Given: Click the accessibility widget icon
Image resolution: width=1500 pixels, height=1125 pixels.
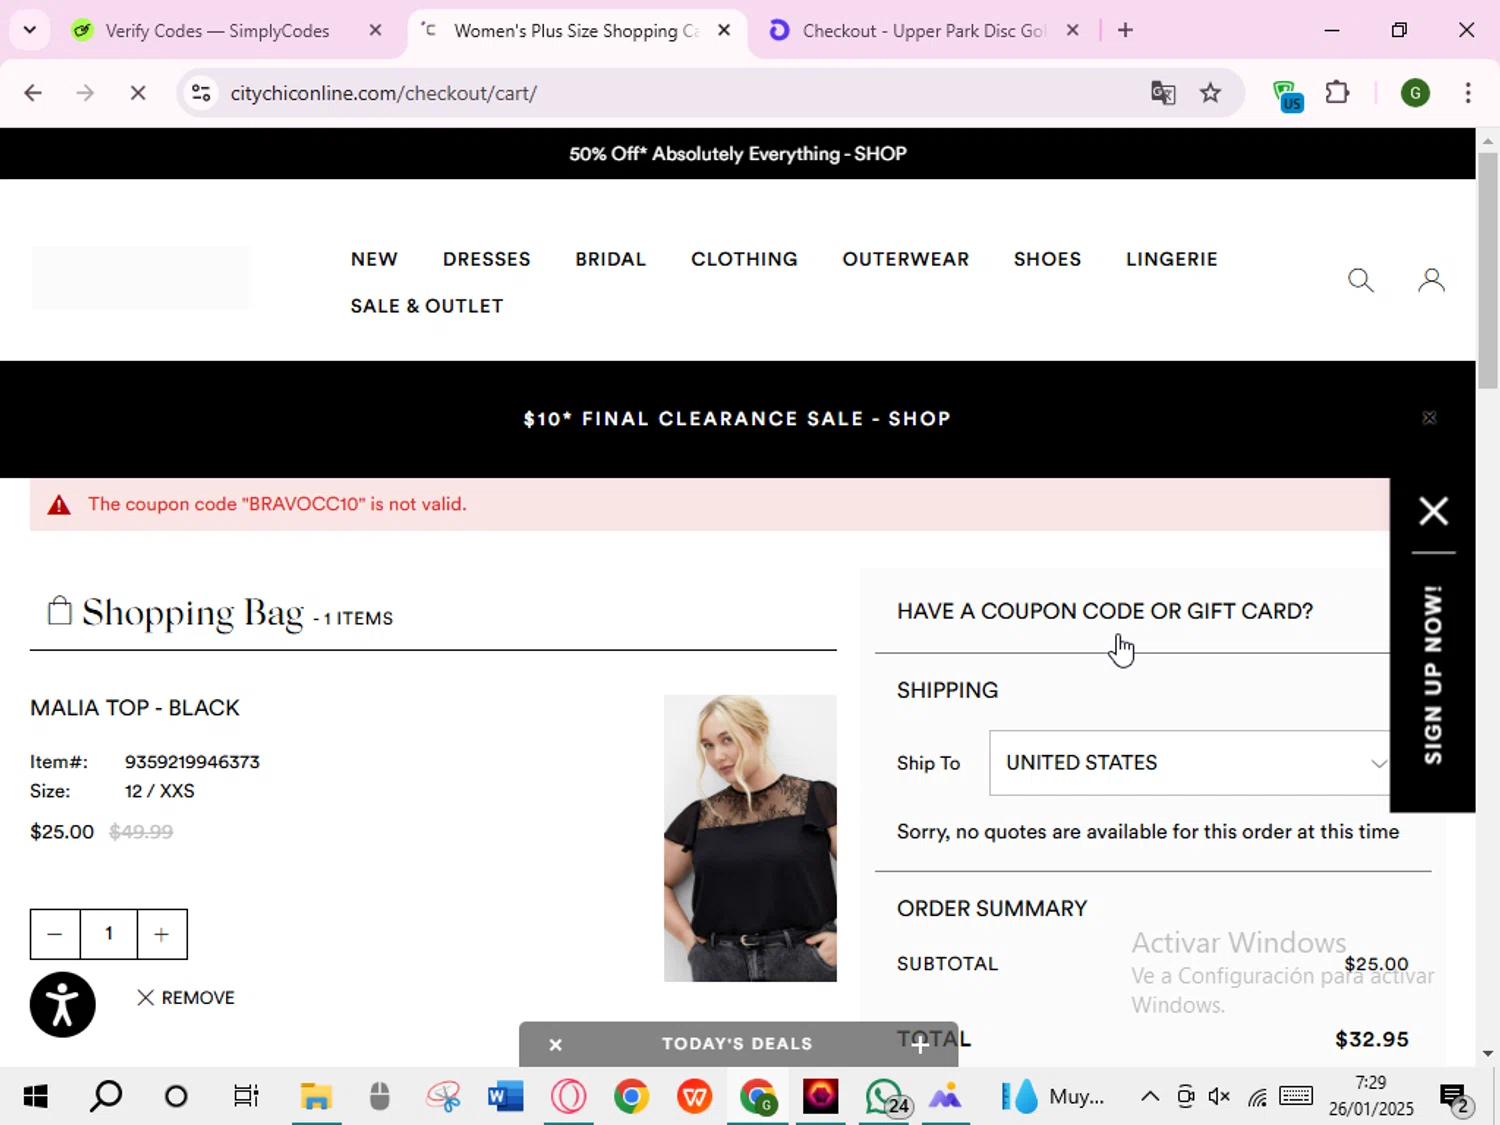Looking at the screenshot, I should pos(62,1004).
